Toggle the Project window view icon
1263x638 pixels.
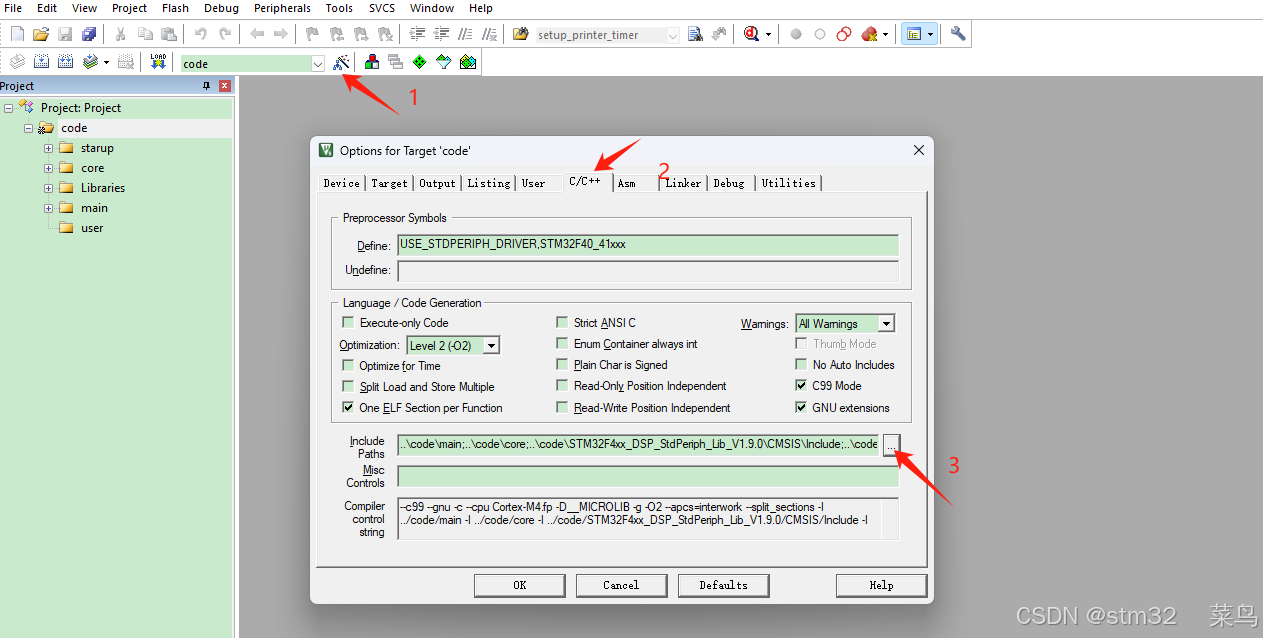(x=913, y=34)
